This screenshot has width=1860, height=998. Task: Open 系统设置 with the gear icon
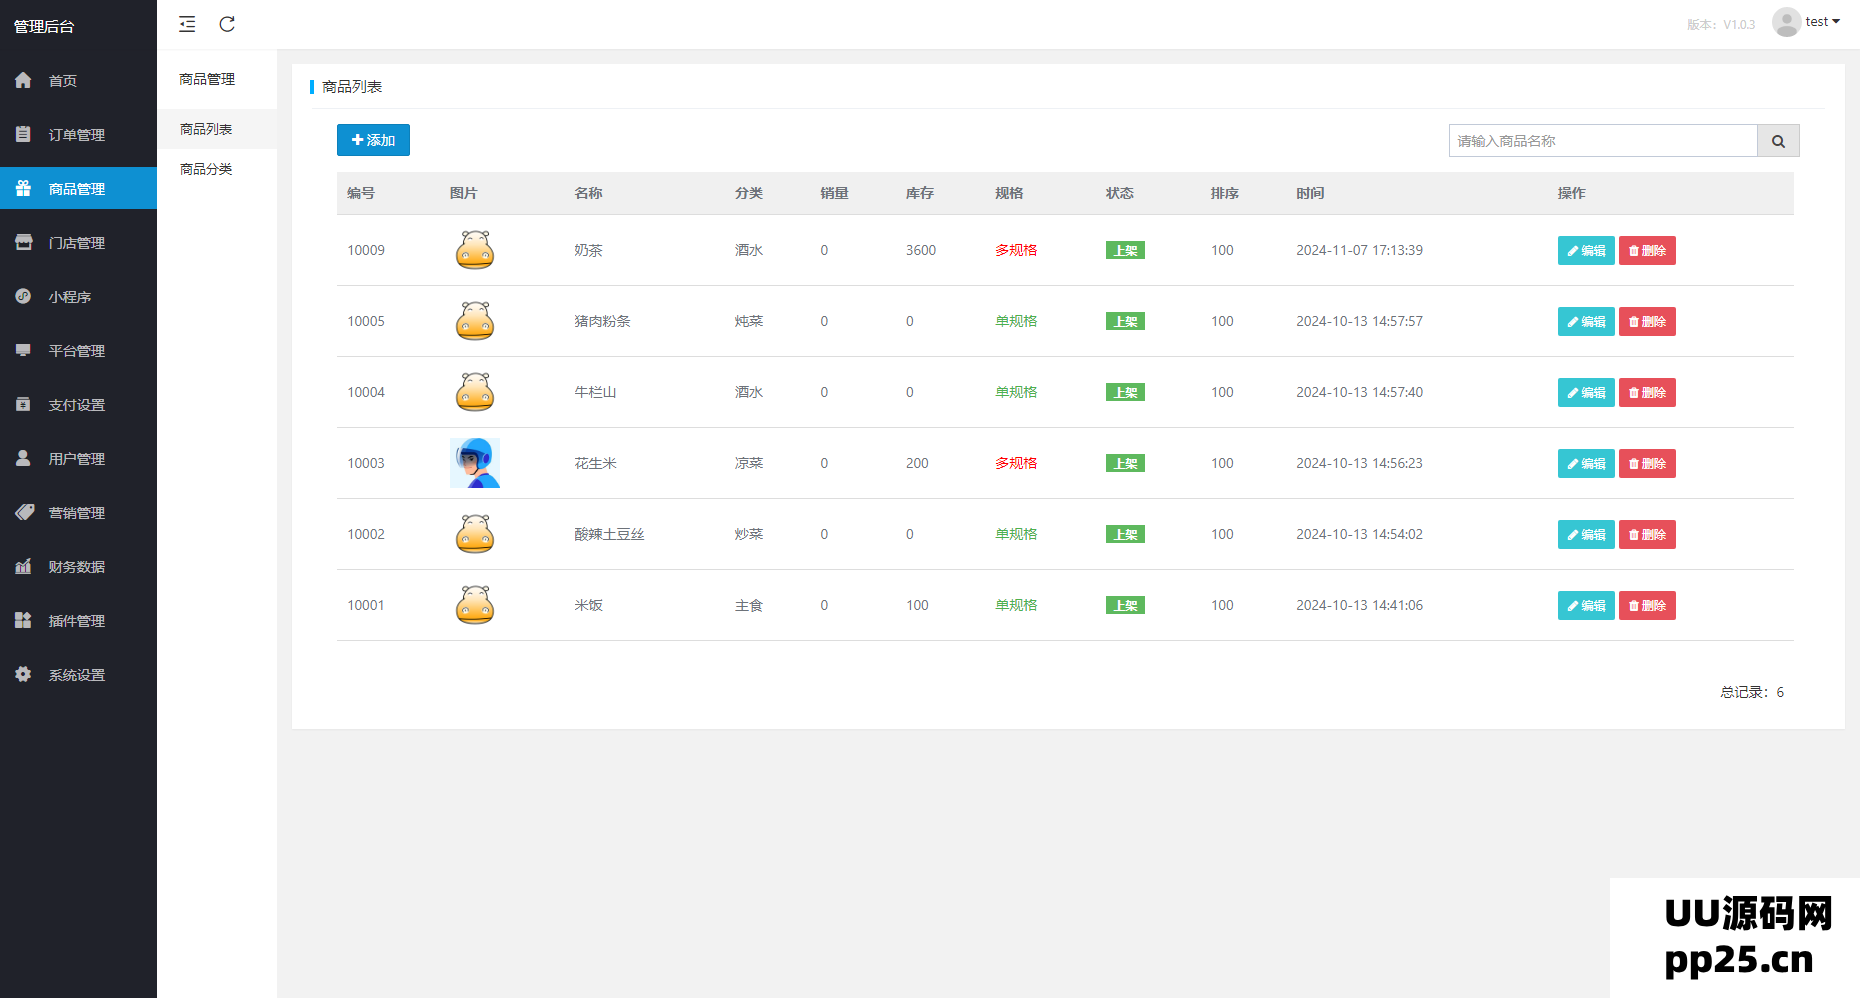[24, 675]
